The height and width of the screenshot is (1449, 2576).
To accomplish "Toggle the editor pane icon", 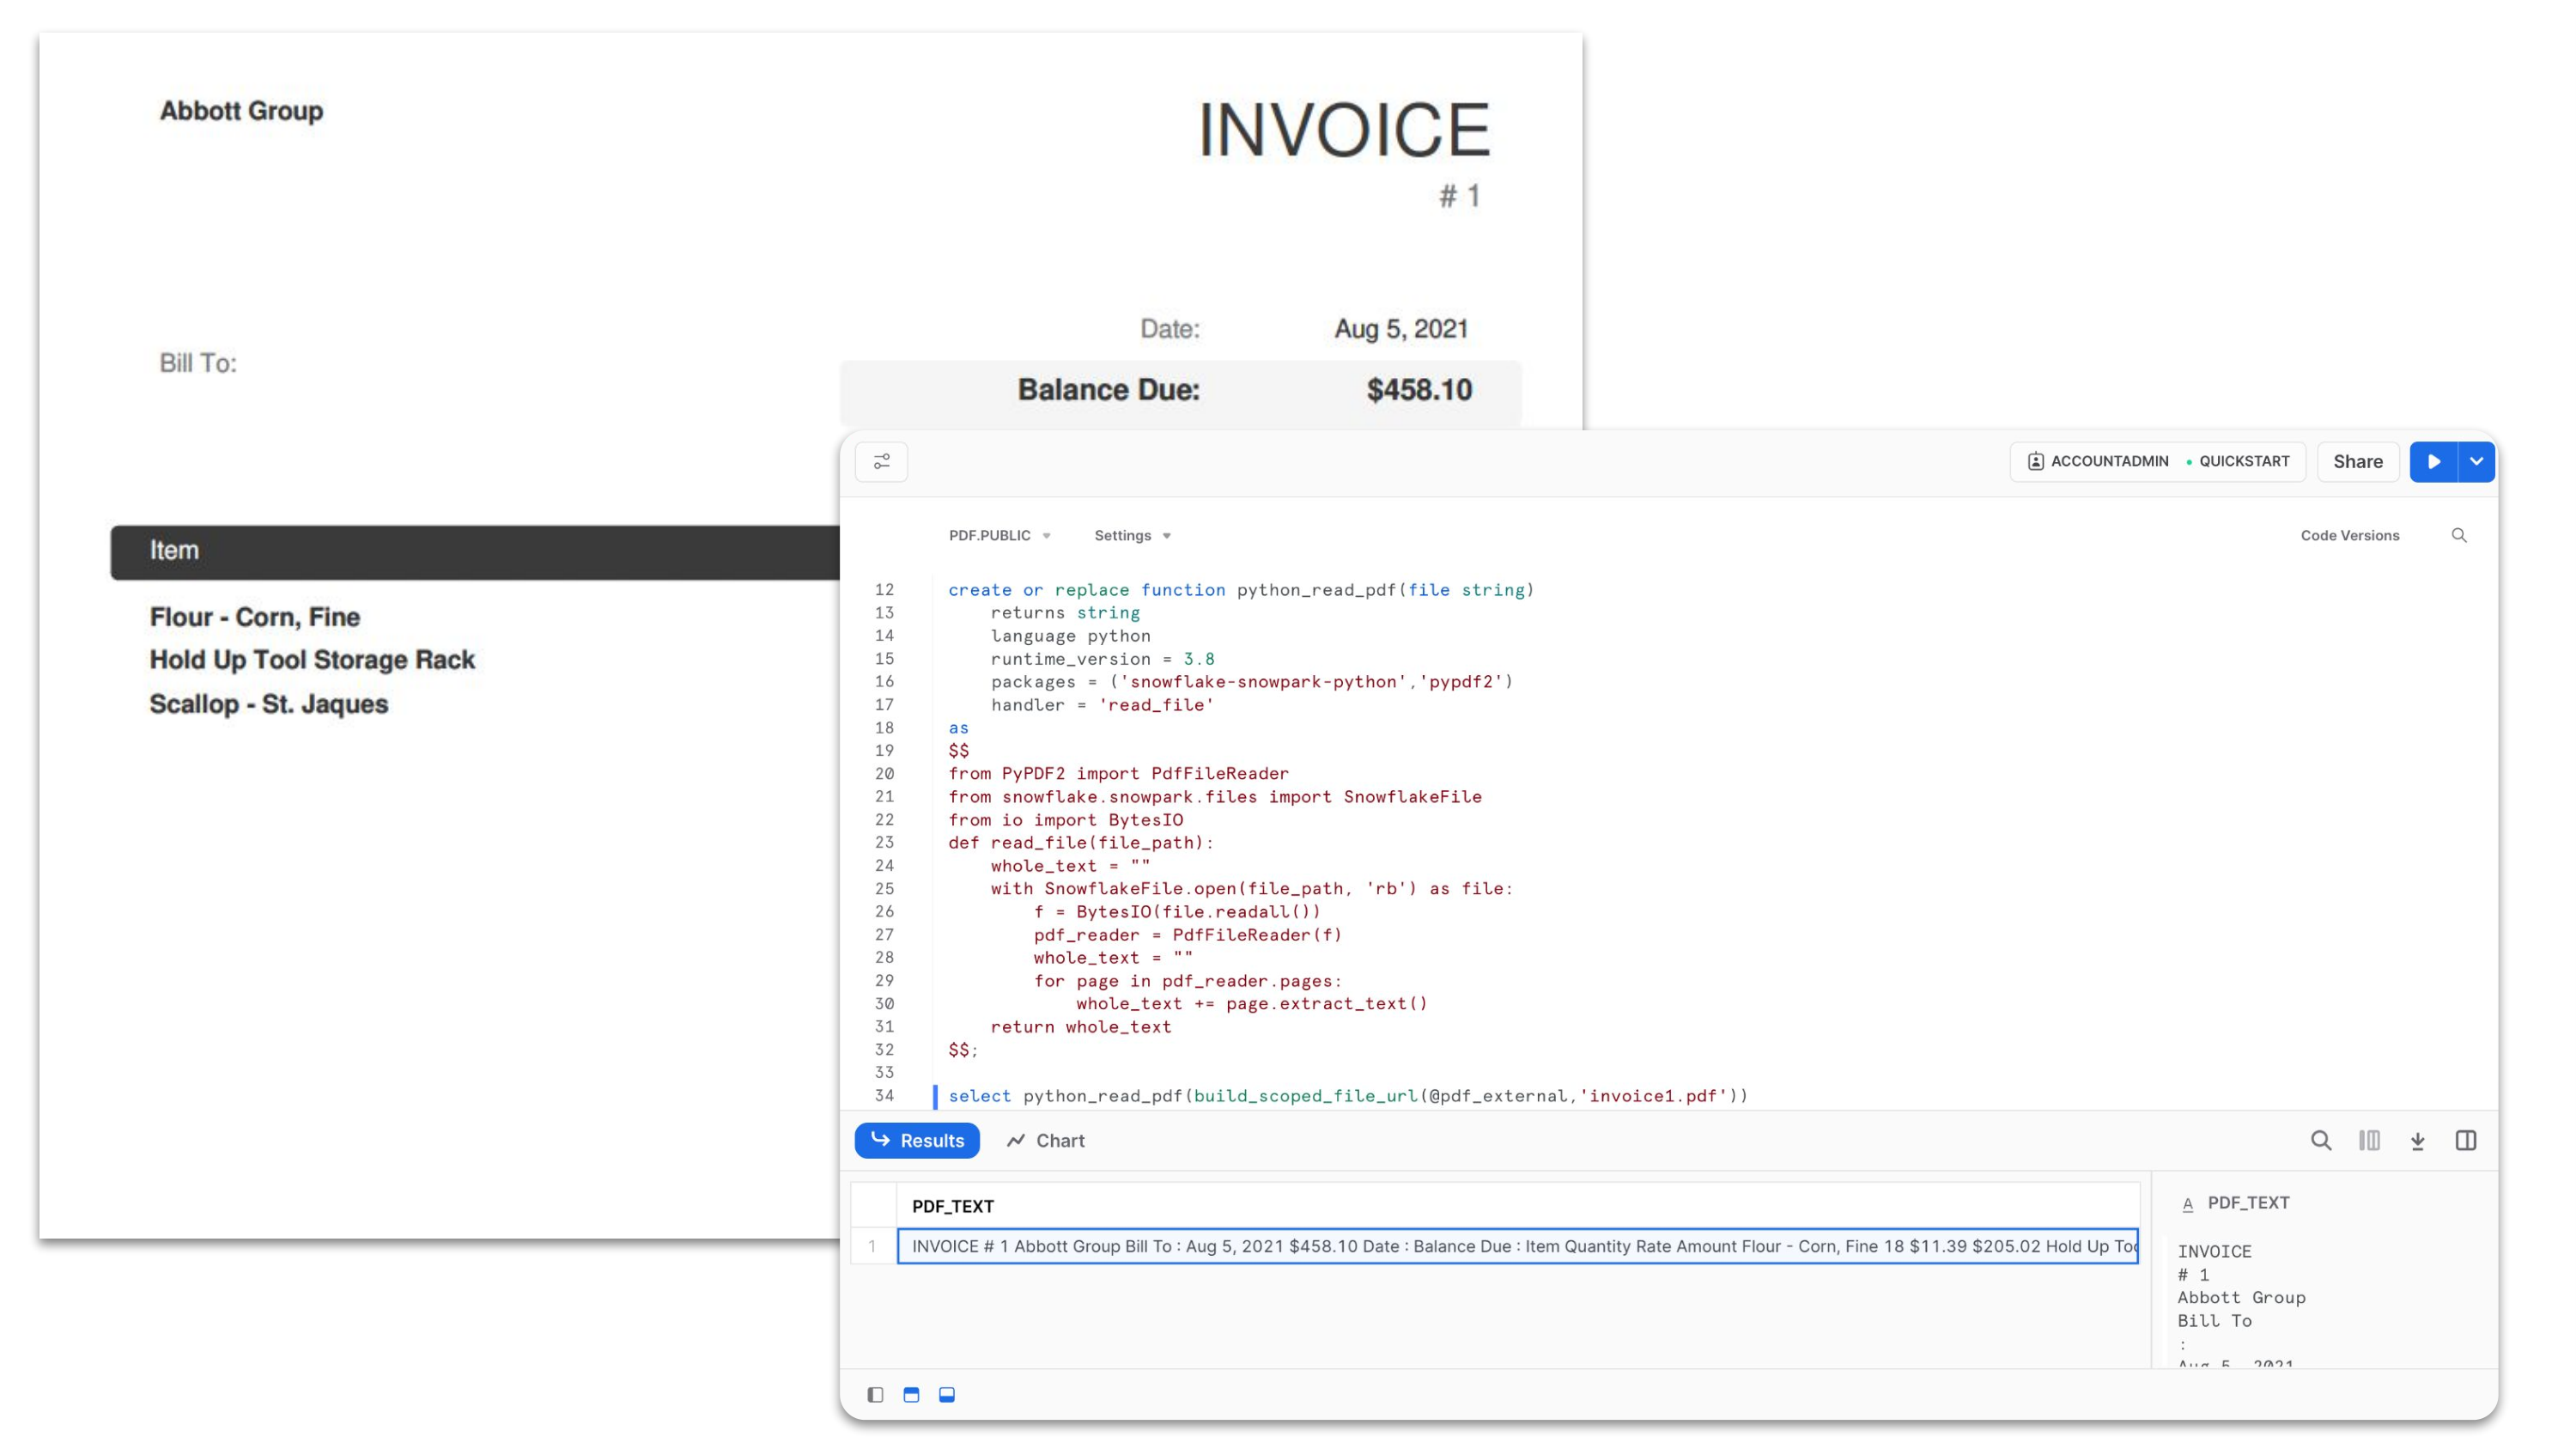I will coord(911,1394).
